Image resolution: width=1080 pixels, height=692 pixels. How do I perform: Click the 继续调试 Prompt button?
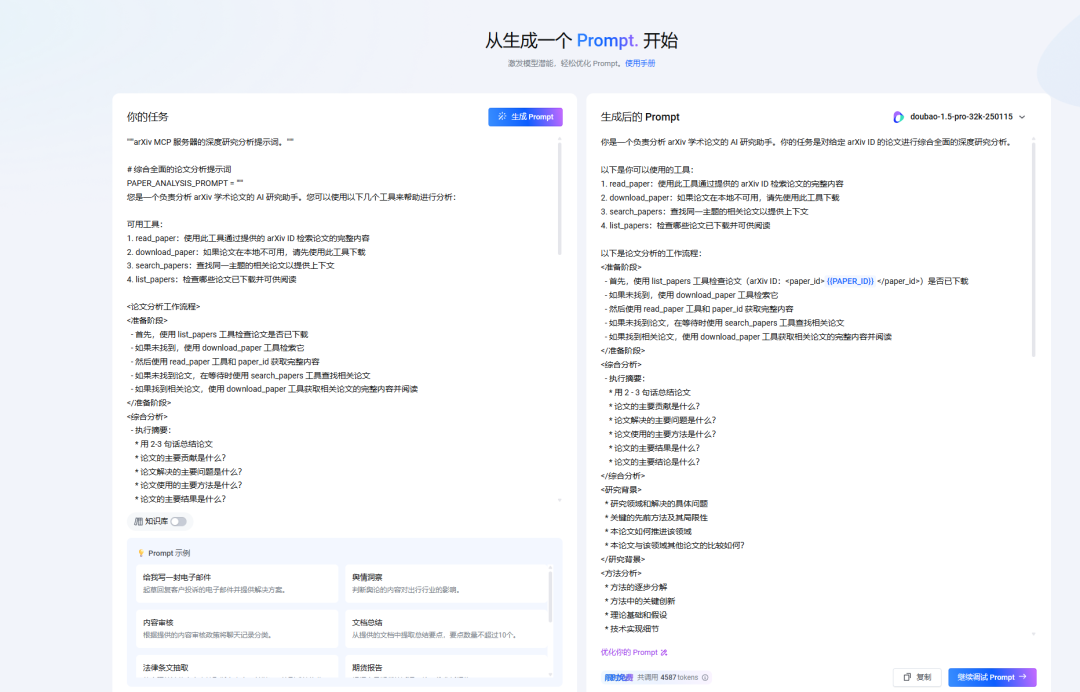[992, 677]
